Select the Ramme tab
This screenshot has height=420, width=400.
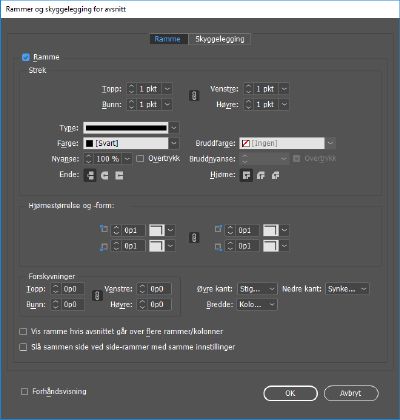[168, 39]
